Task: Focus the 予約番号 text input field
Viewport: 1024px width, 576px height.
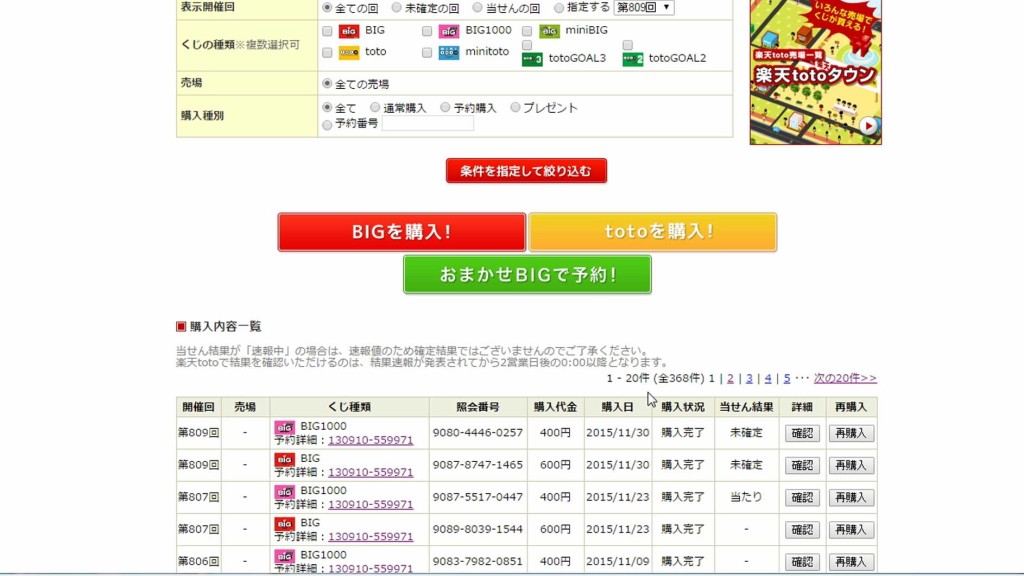Action: 428,124
